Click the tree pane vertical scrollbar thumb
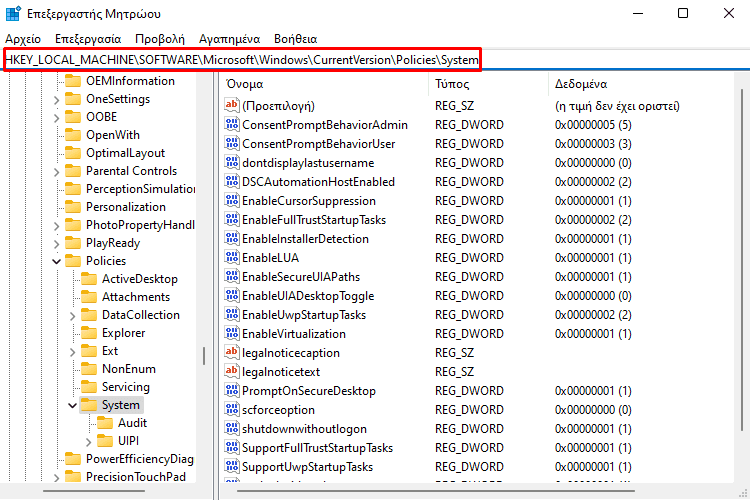 coord(204,356)
